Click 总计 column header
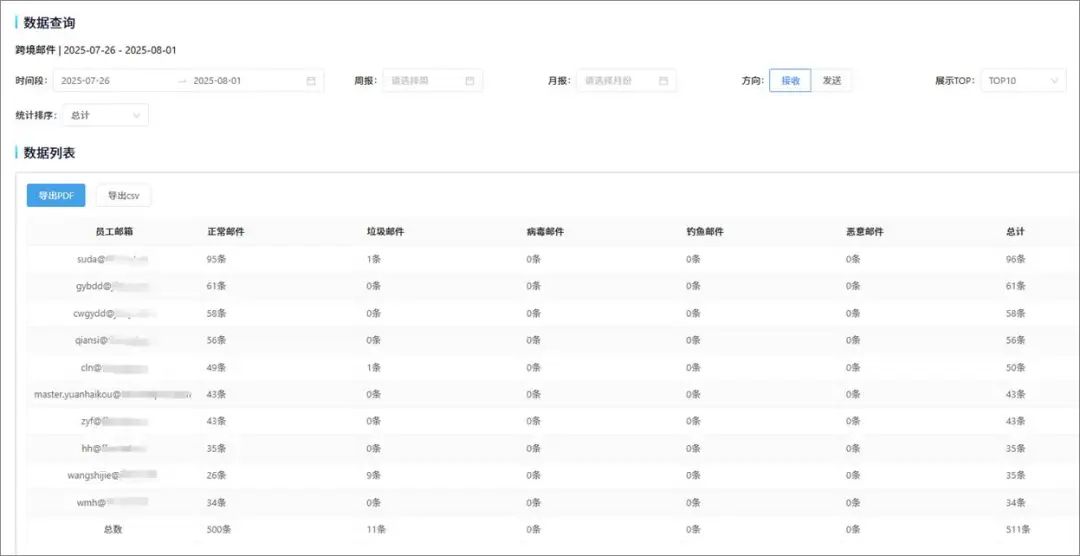The image size is (1080, 556). coord(1015,232)
